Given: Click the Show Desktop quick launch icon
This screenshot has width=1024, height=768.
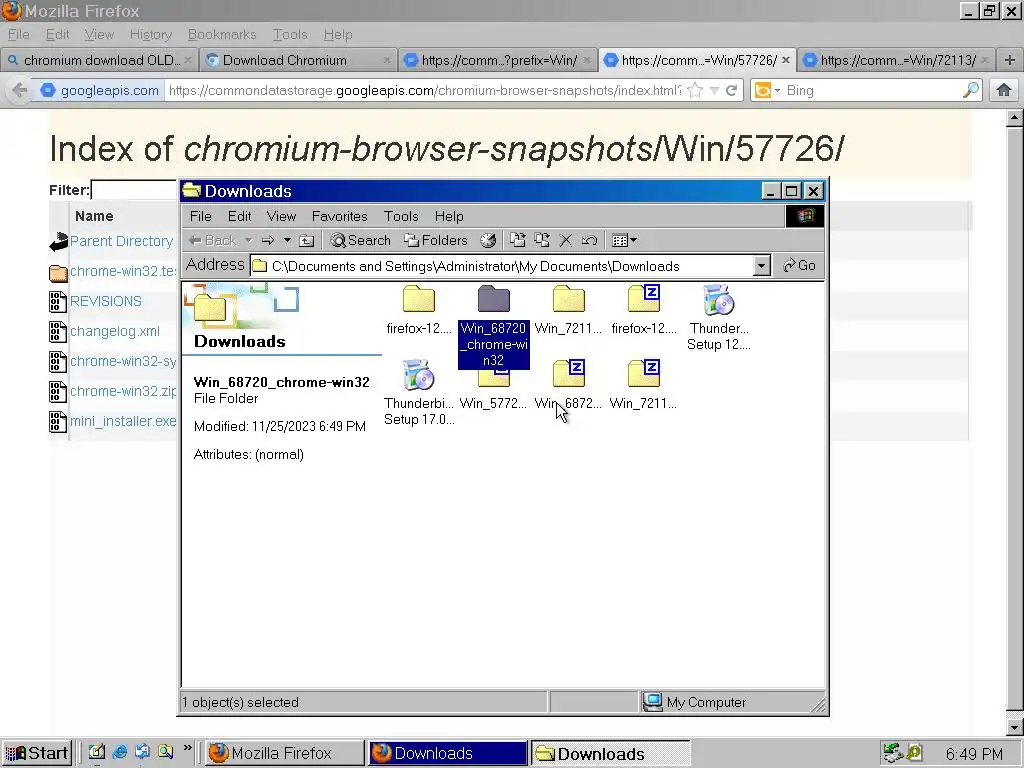Looking at the screenshot, I should (x=97, y=752).
